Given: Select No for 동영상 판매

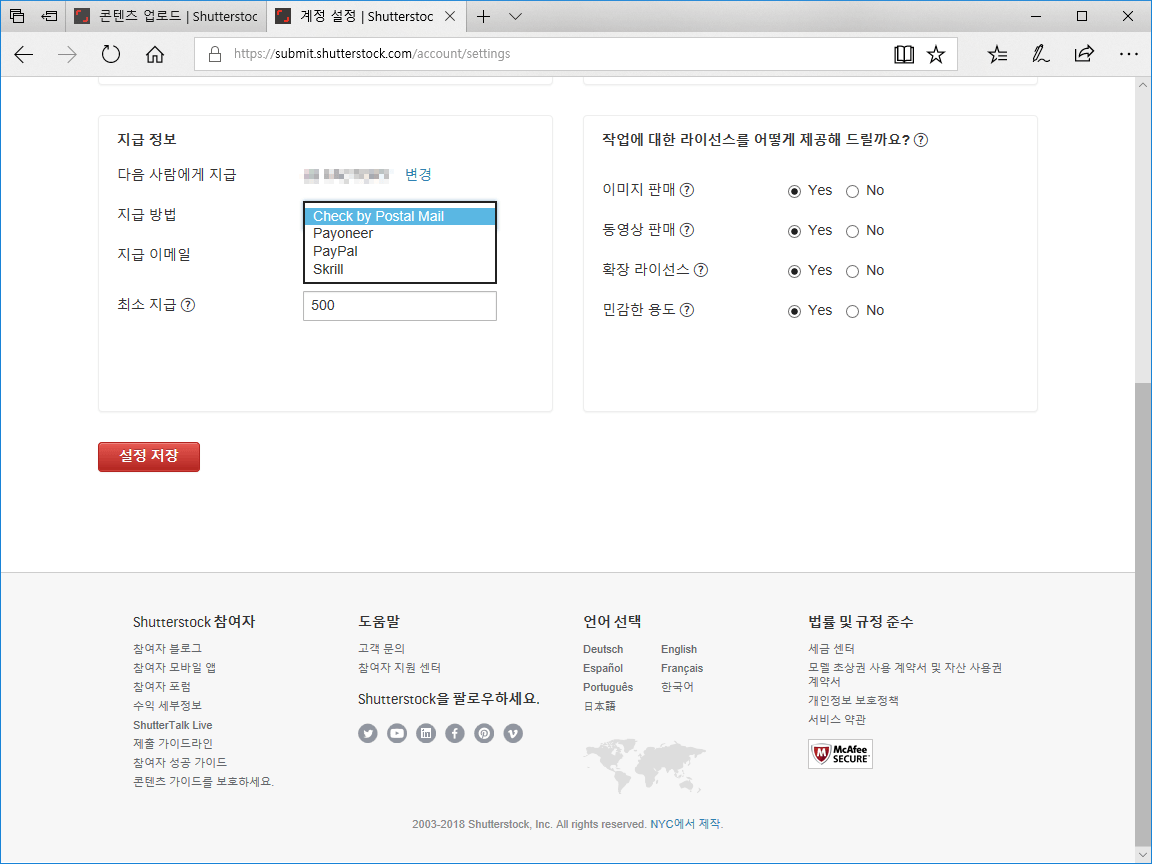Looking at the screenshot, I should [x=852, y=231].
